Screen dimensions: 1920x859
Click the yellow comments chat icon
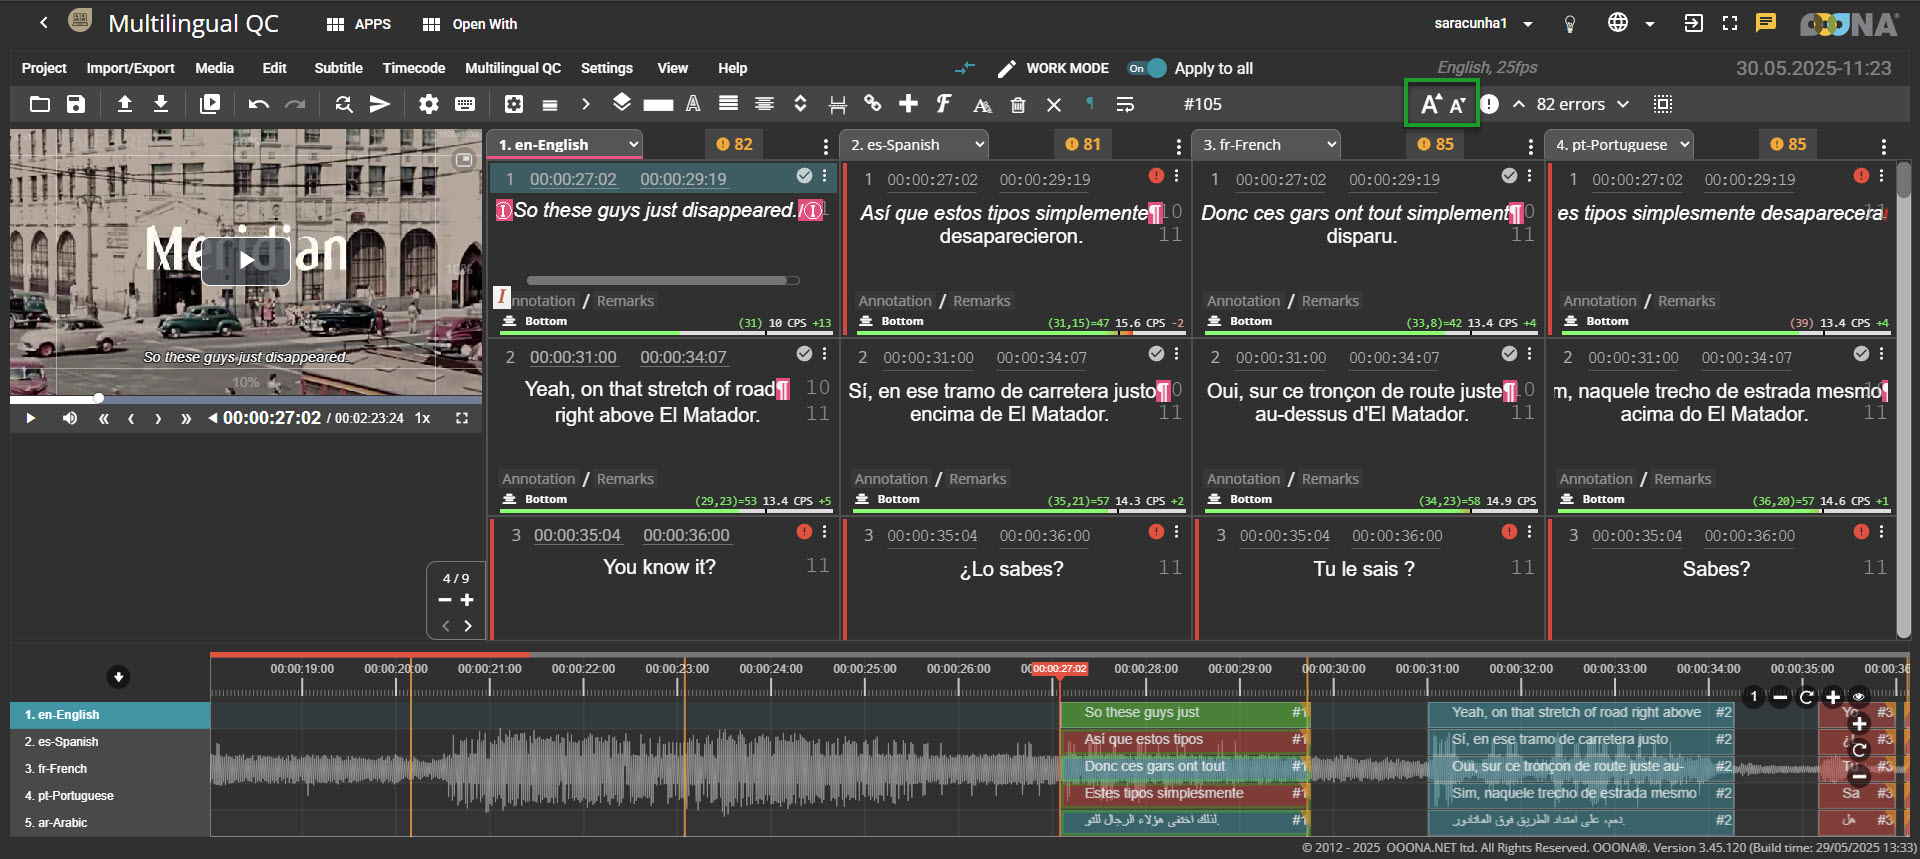pos(1766,23)
